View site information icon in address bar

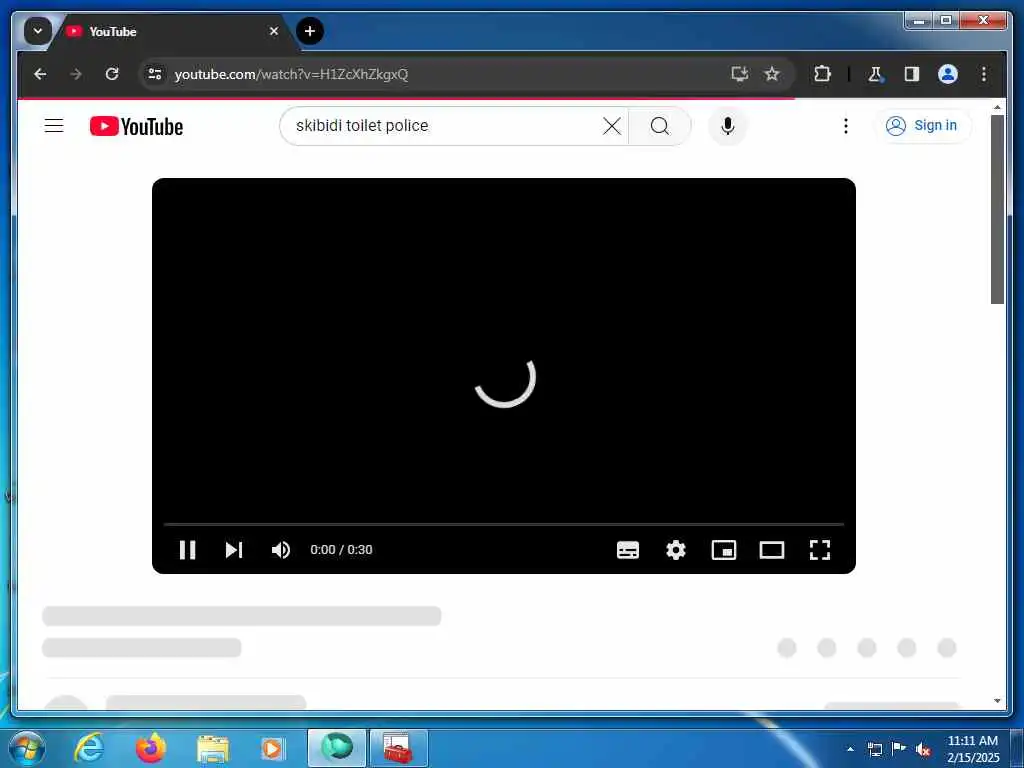click(155, 74)
